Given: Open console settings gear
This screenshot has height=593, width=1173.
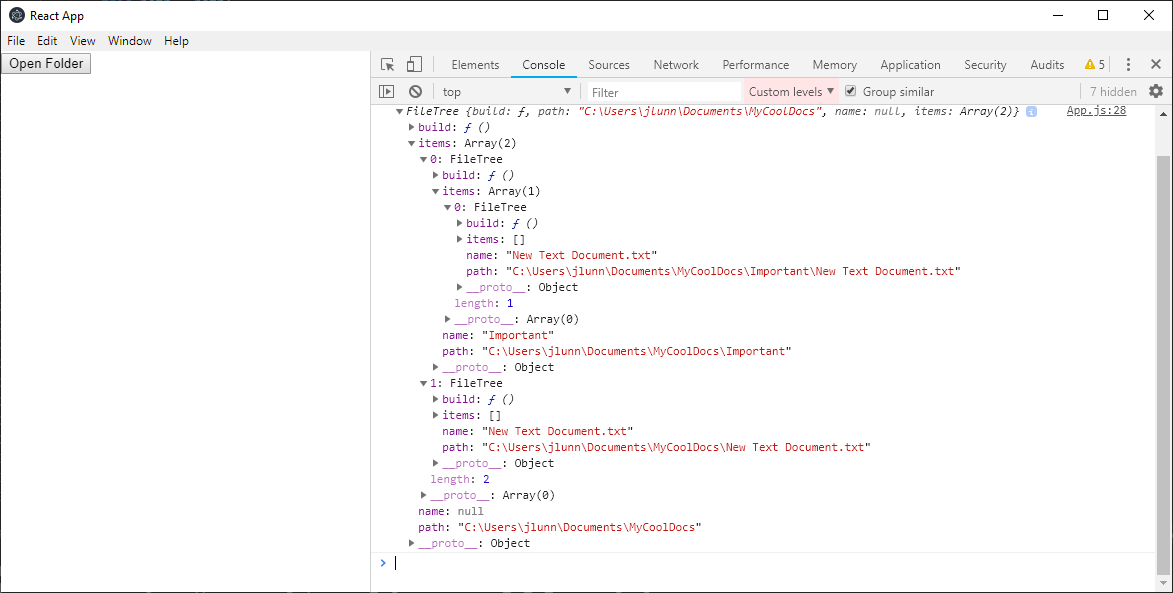Looking at the screenshot, I should coord(1155,91).
